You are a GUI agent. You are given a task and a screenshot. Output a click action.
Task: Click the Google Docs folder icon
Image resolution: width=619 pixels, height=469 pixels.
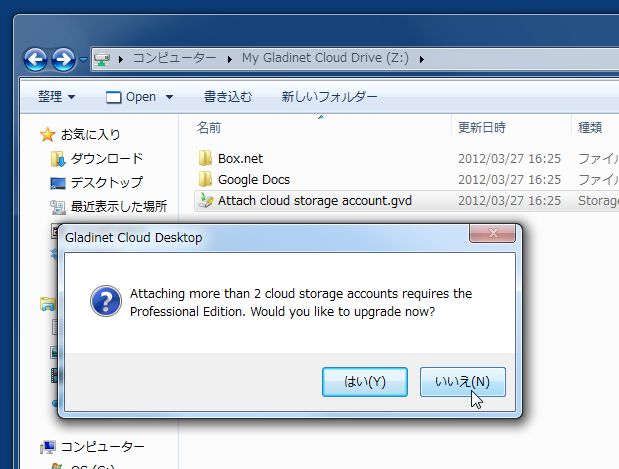[x=205, y=179]
